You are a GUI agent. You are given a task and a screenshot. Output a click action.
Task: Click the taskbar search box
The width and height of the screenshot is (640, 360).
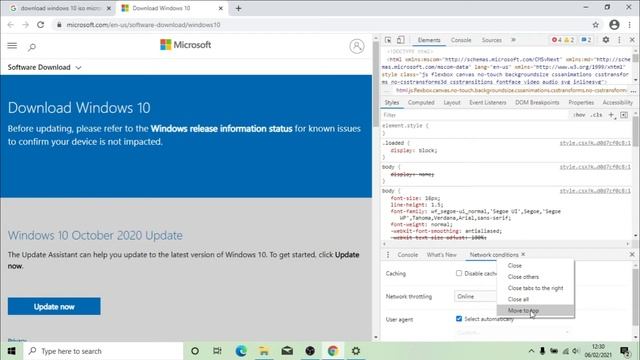104,351
